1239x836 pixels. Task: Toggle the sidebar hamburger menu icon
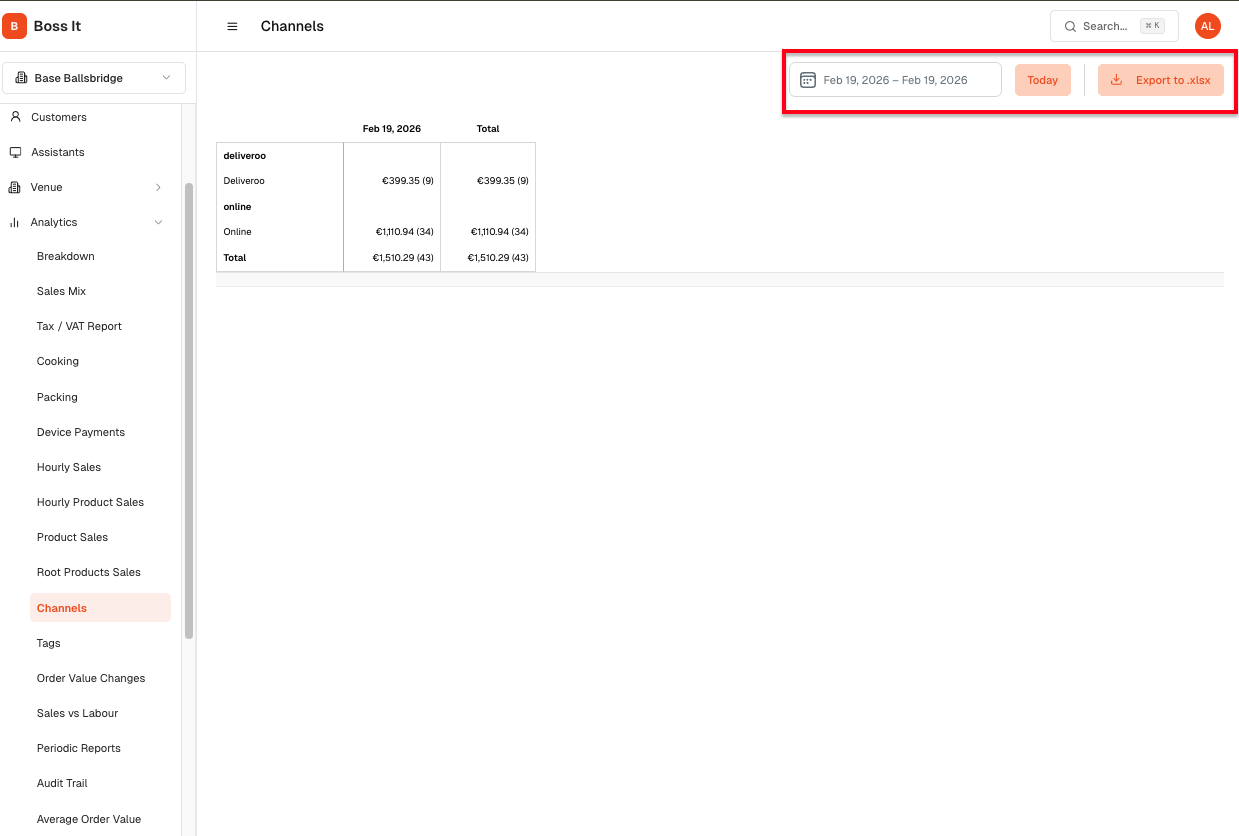pyautogui.click(x=232, y=27)
